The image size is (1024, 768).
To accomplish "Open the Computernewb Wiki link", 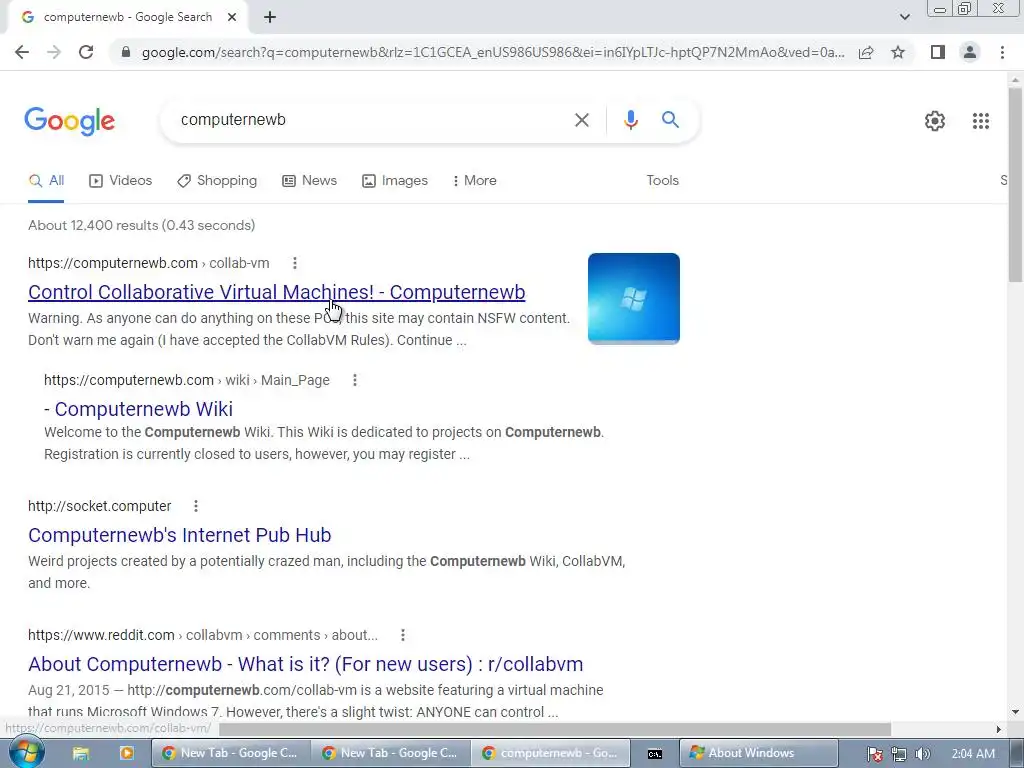I will coord(138,409).
